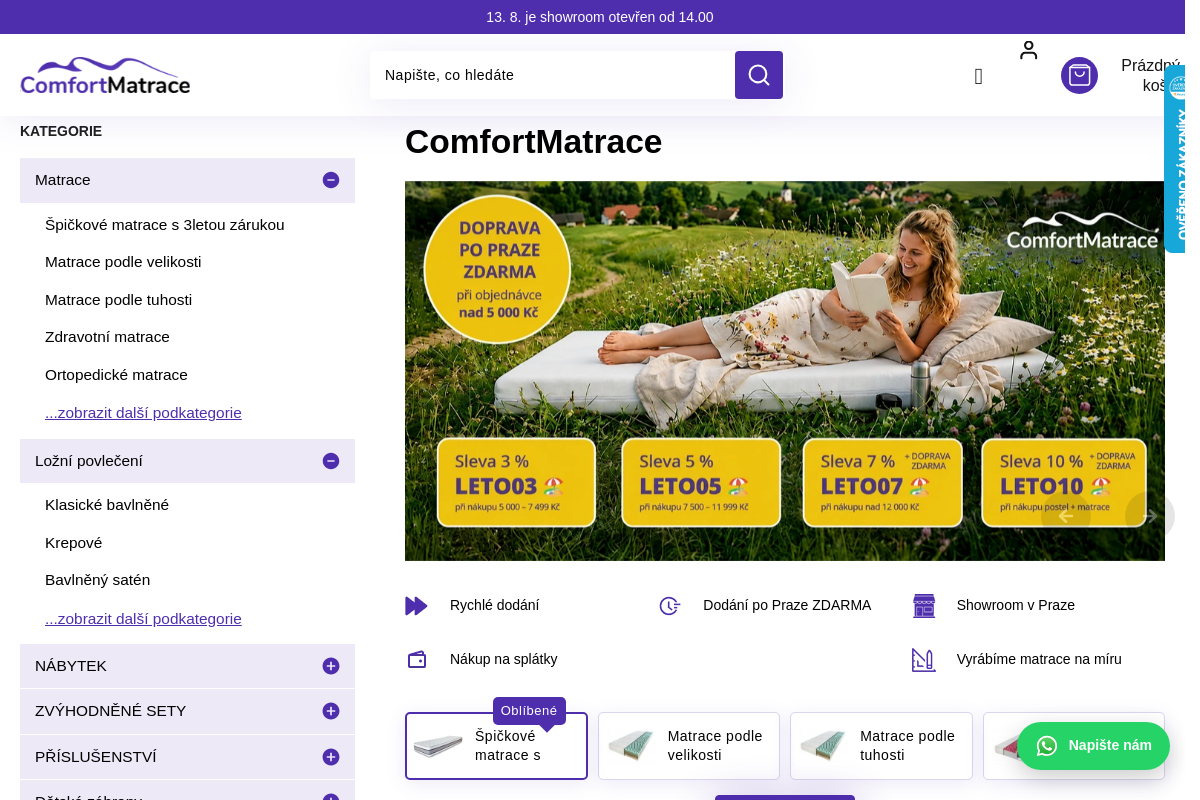Click the WhatsApp Napište nám button
The width and height of the screenshot is (1200, 800).
[1093, 746]
